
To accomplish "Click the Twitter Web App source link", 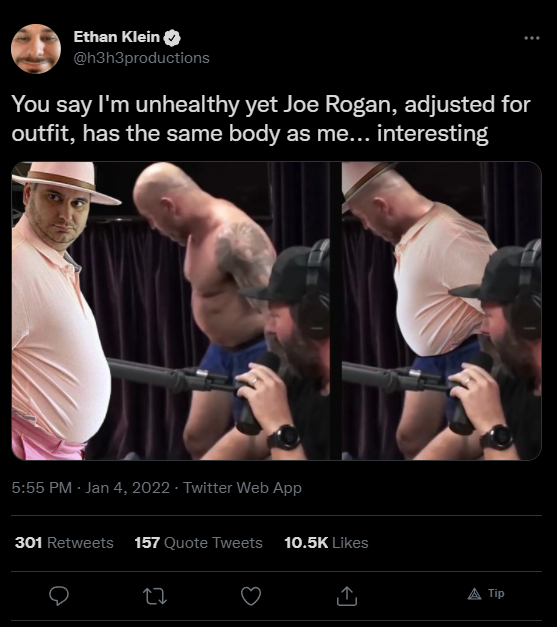I will [242, 487].
